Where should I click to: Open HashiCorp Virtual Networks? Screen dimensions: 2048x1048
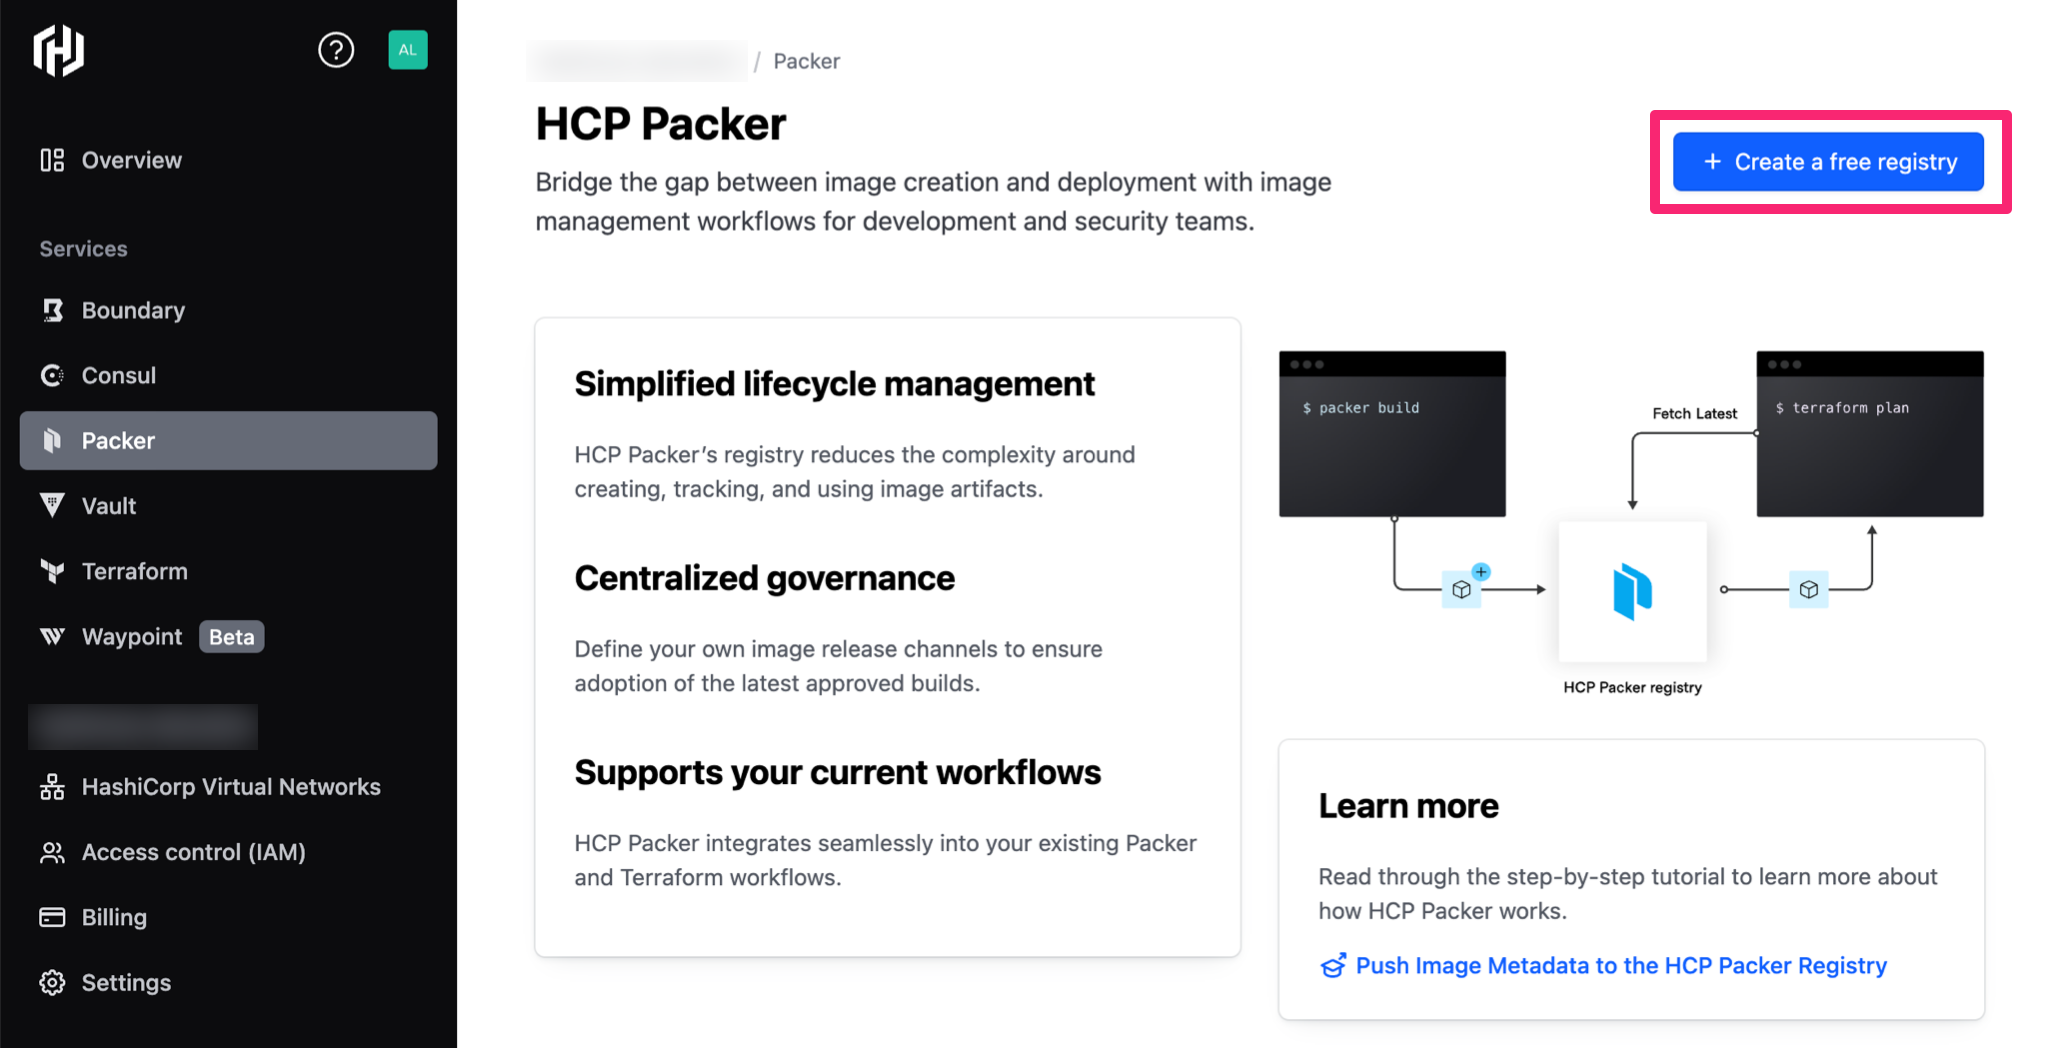coord(230,787)
